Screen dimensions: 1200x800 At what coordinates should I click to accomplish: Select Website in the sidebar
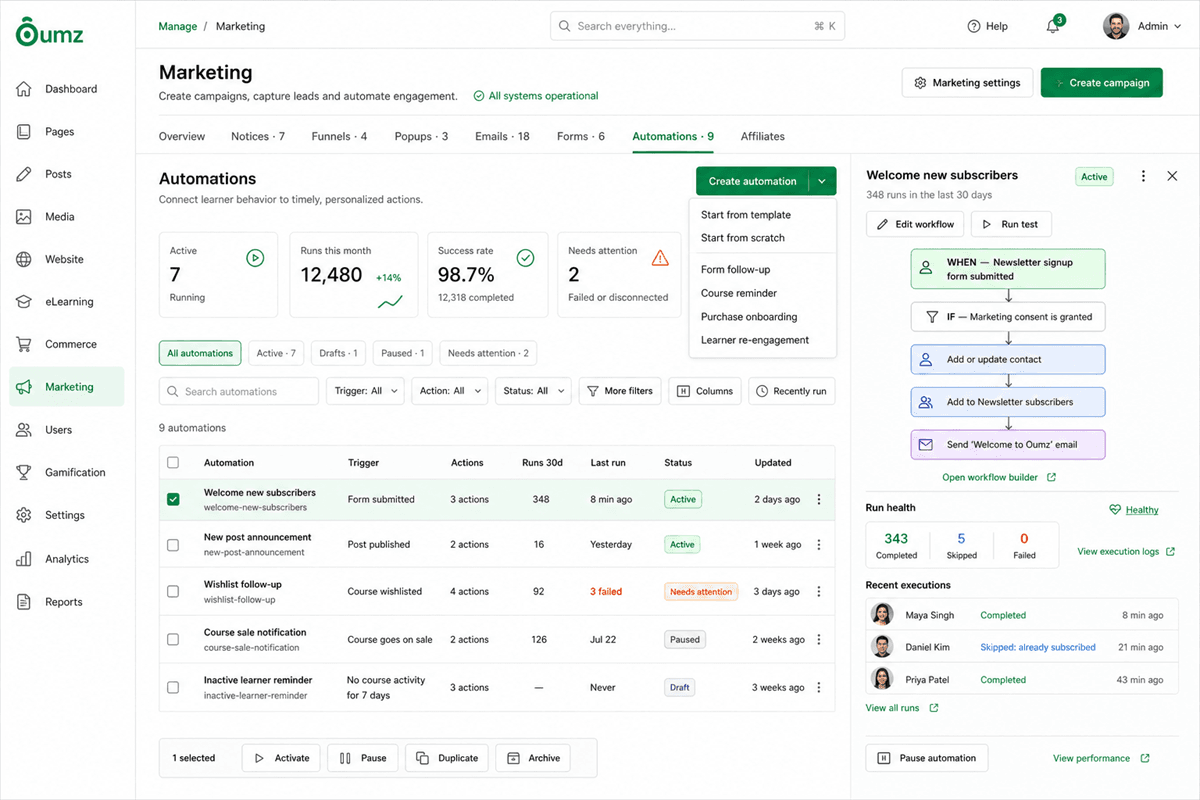click(67, 259)
